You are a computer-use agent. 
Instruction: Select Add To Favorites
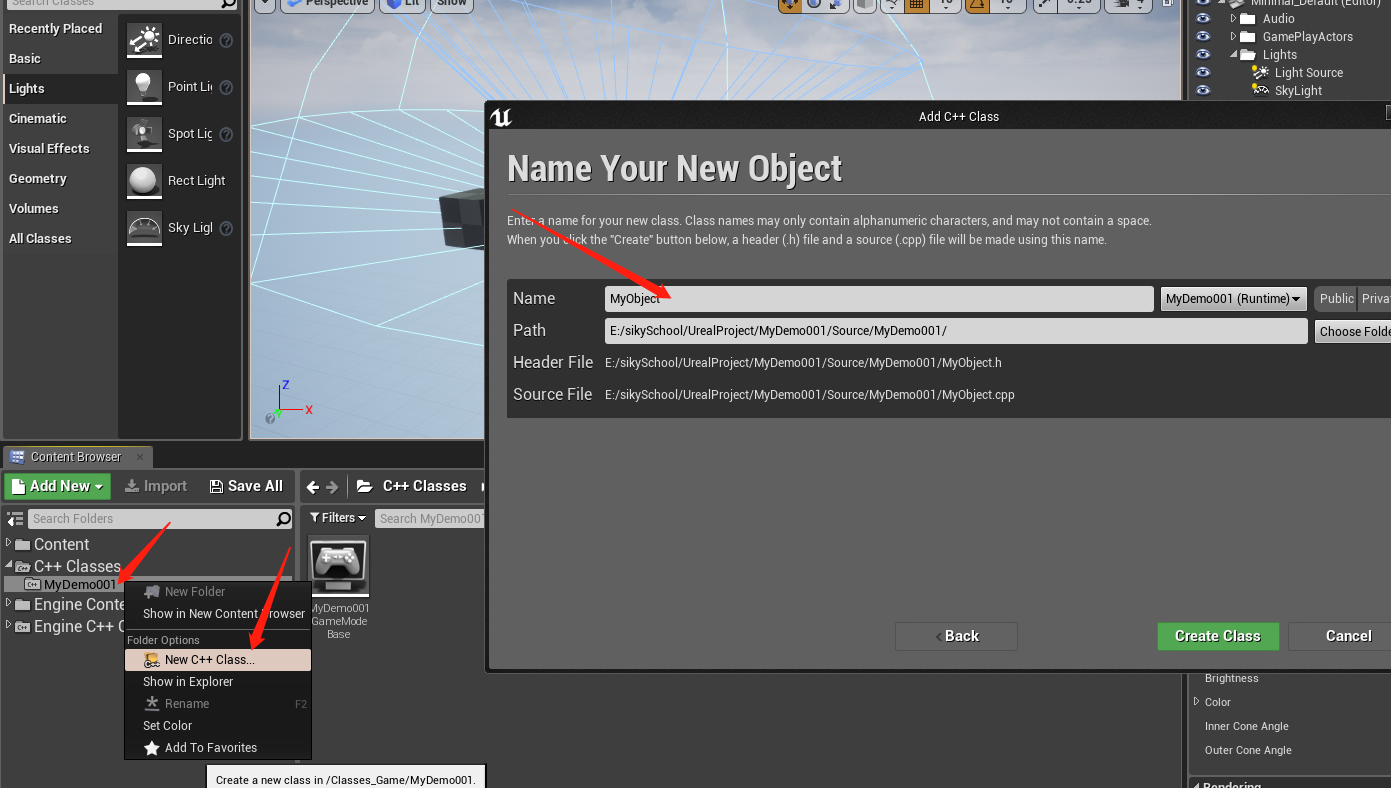pyautogui.click(x=218, y=748)
